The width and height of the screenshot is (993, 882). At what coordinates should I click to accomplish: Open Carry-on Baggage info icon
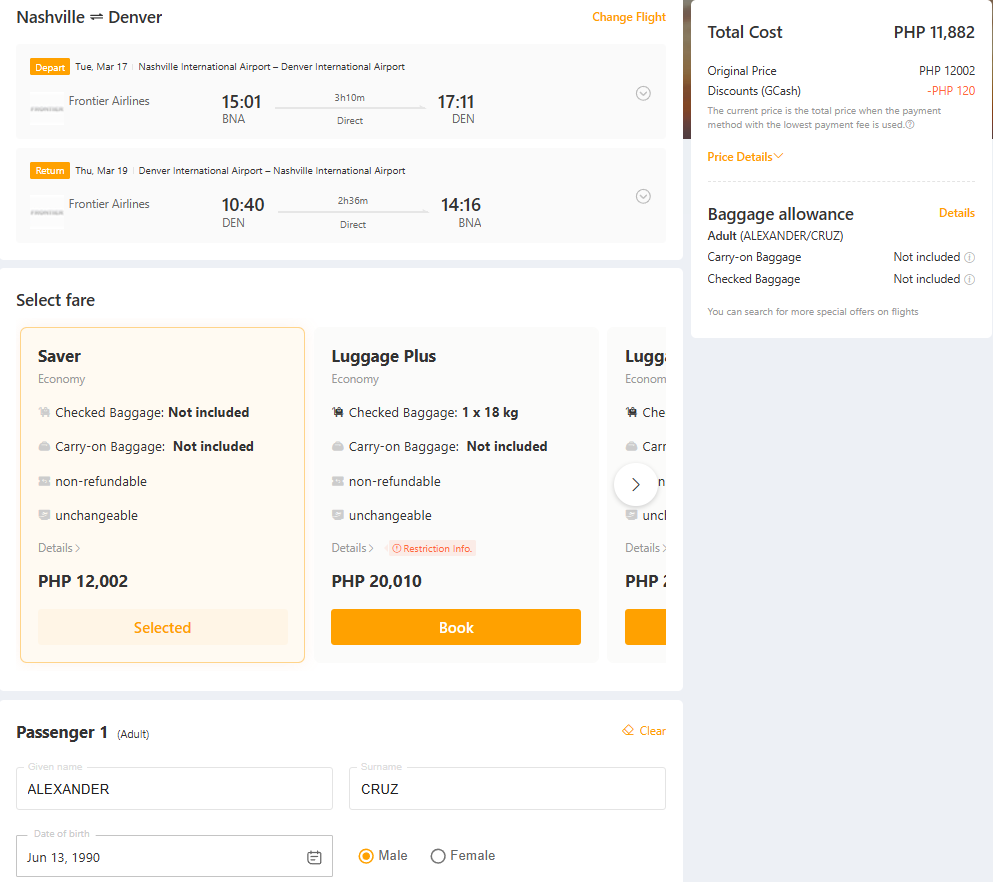point(969,257)
